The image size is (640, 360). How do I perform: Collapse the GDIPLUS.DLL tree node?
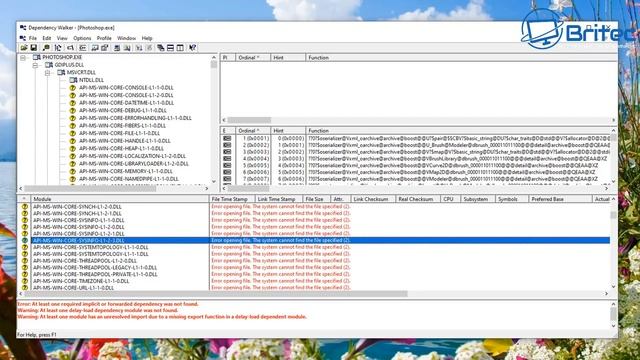[36, 65]
